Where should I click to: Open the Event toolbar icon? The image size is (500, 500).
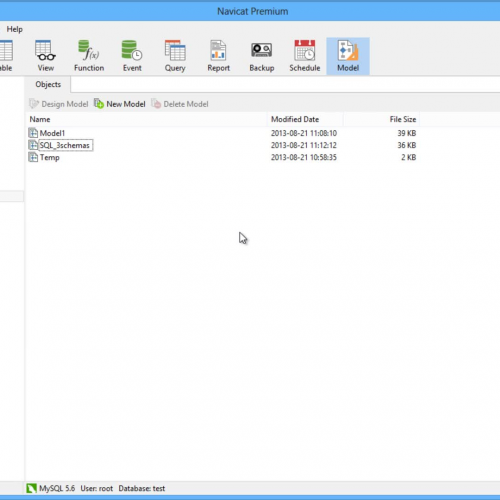tap(132, 56)
